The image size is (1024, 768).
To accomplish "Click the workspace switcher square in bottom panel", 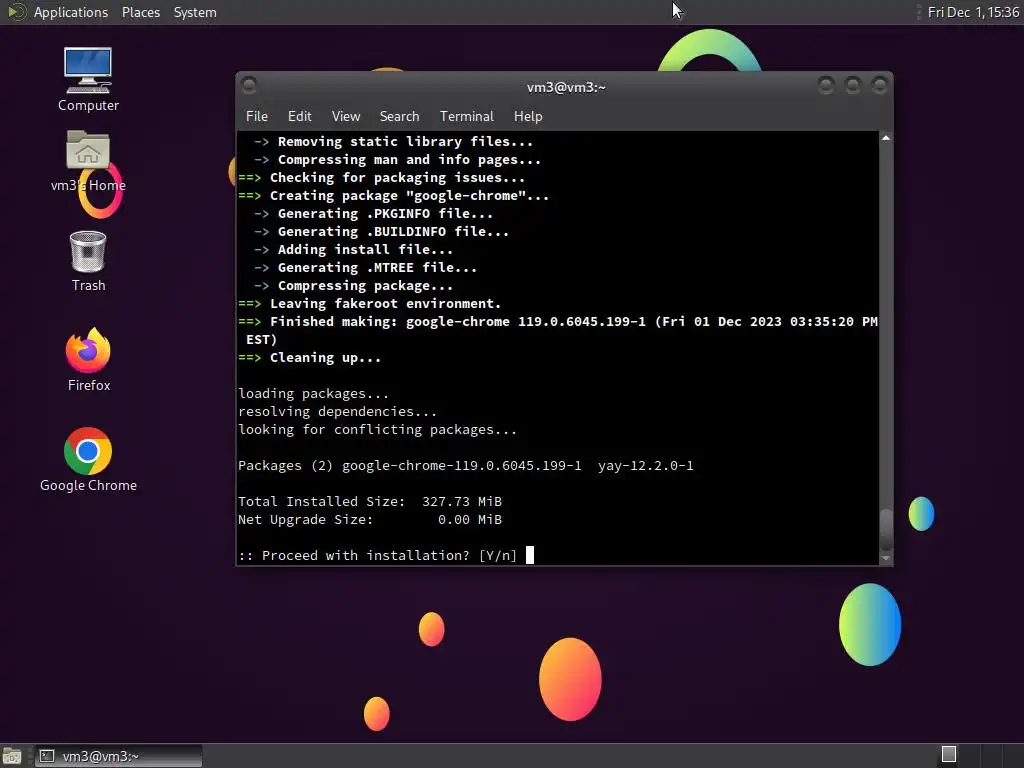I will (949, 754).
